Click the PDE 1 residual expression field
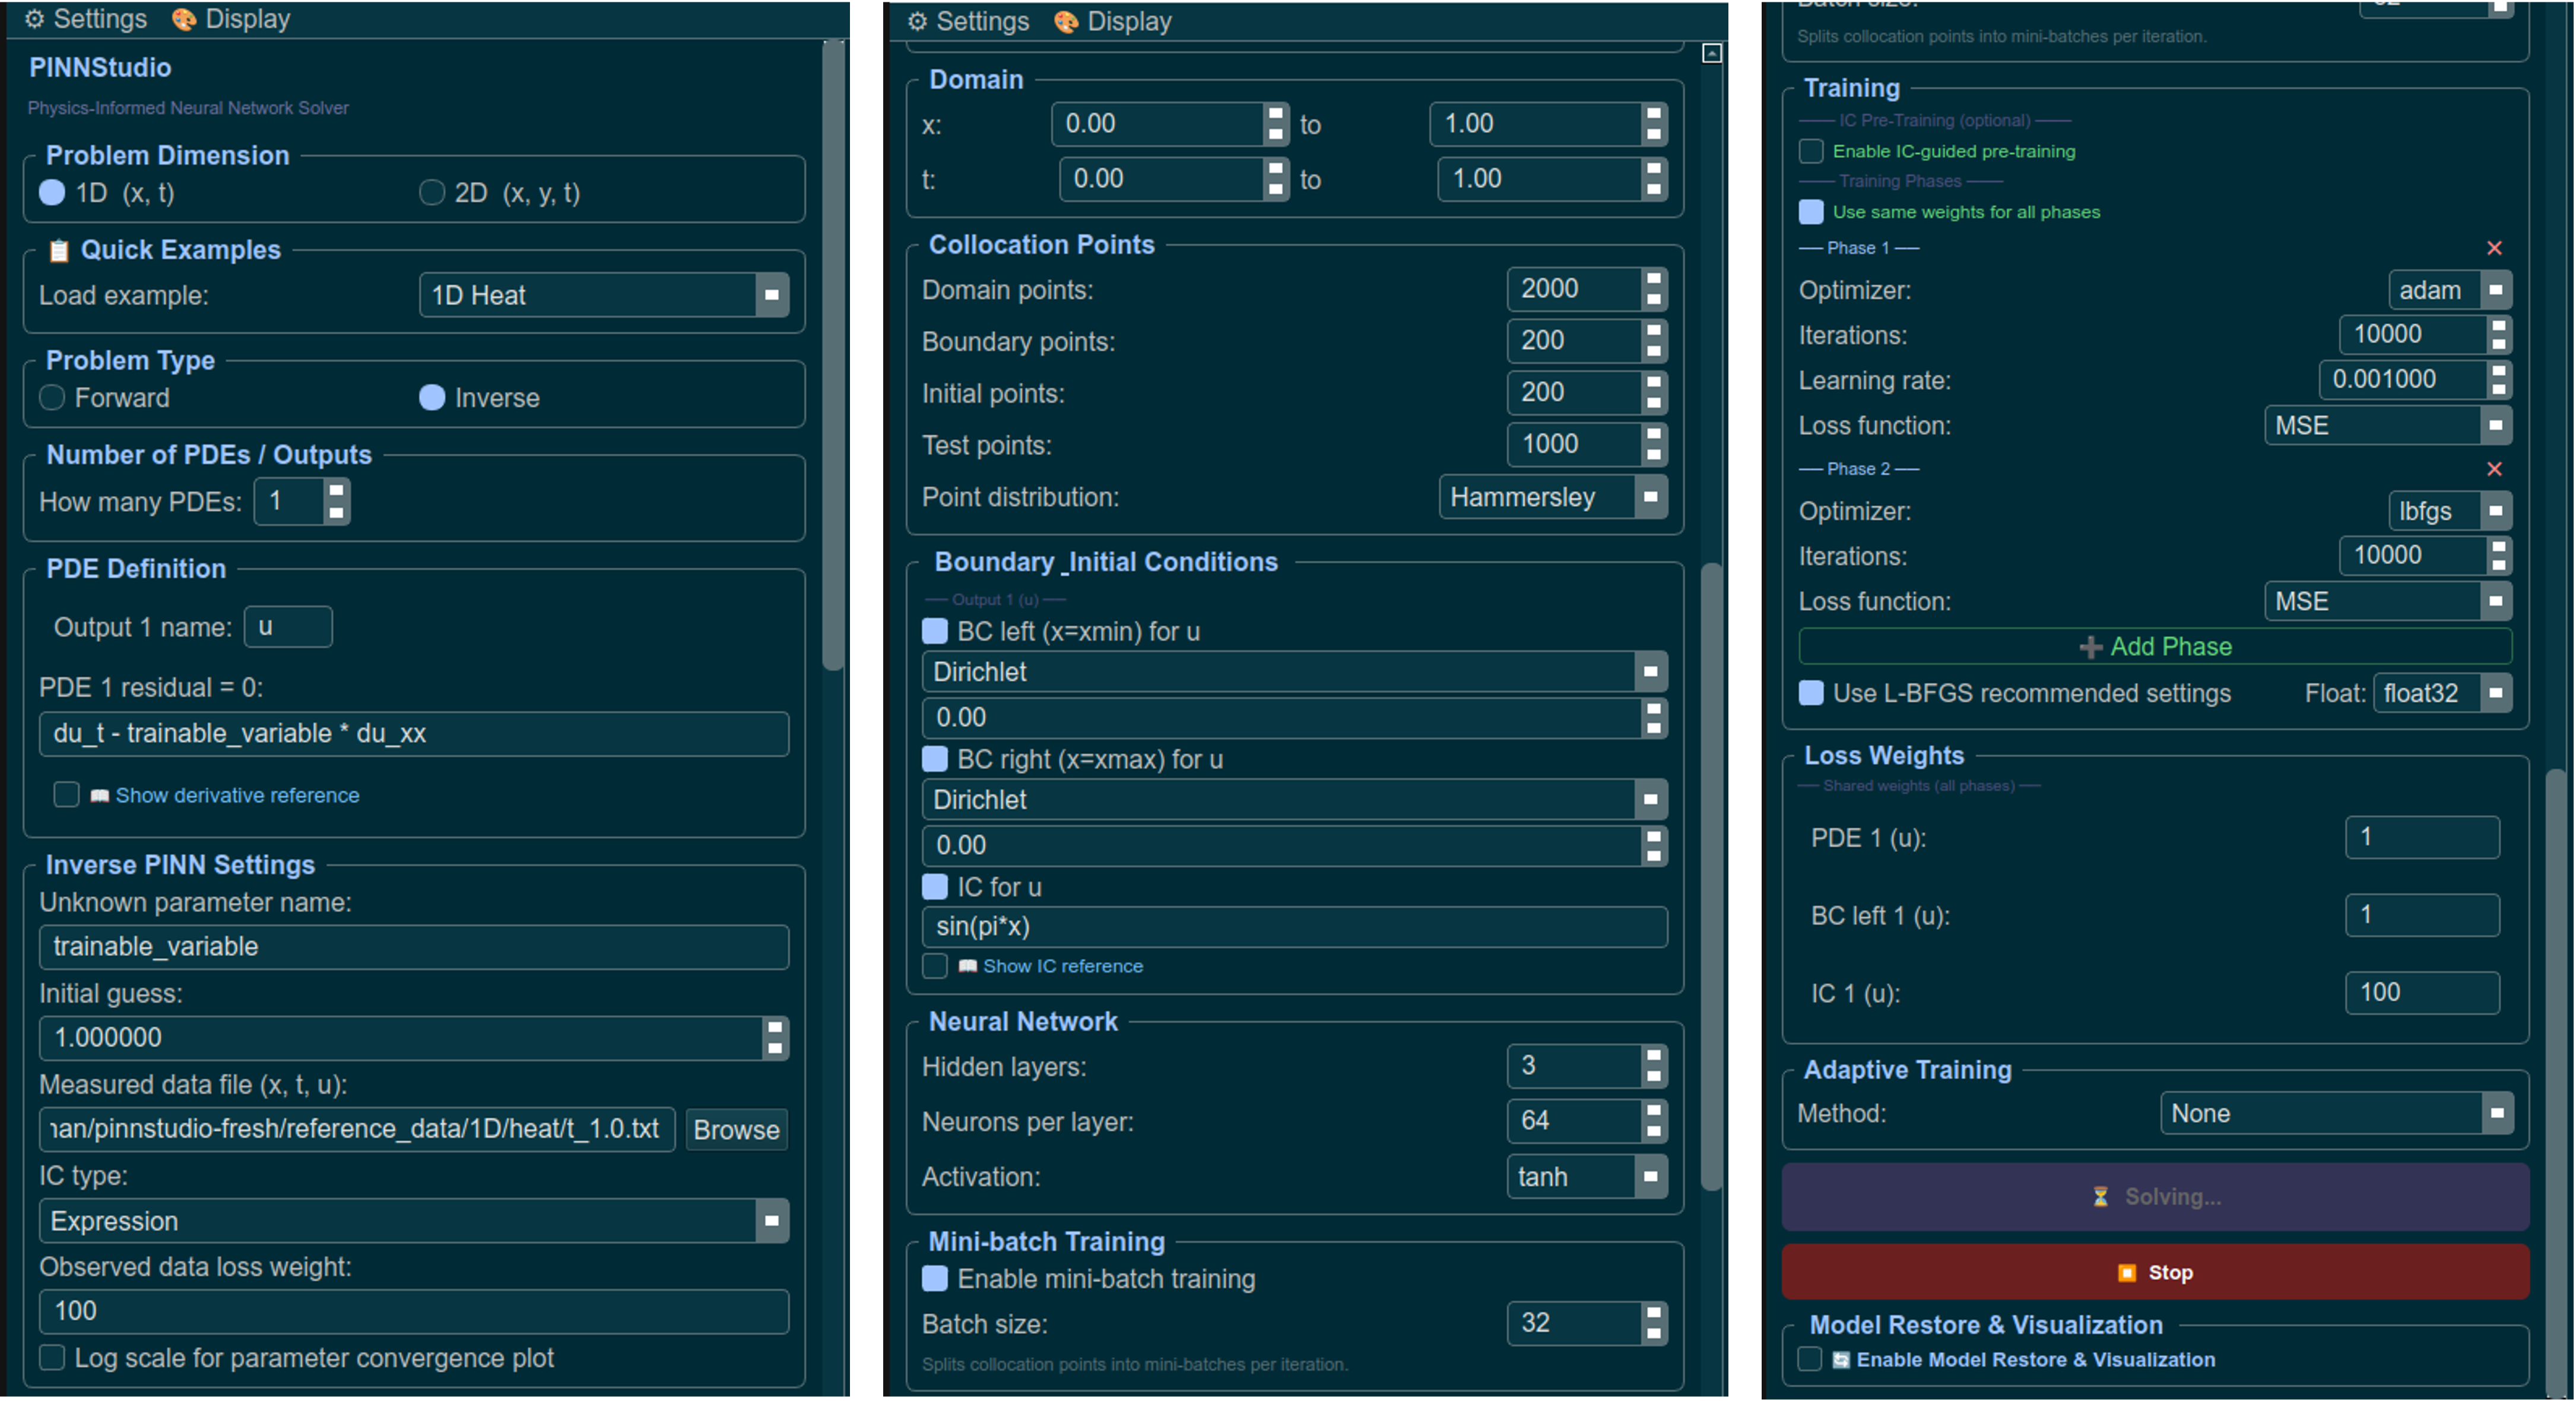The height and width of the screenshot is (1401, 2576). [x=414, y=733]
